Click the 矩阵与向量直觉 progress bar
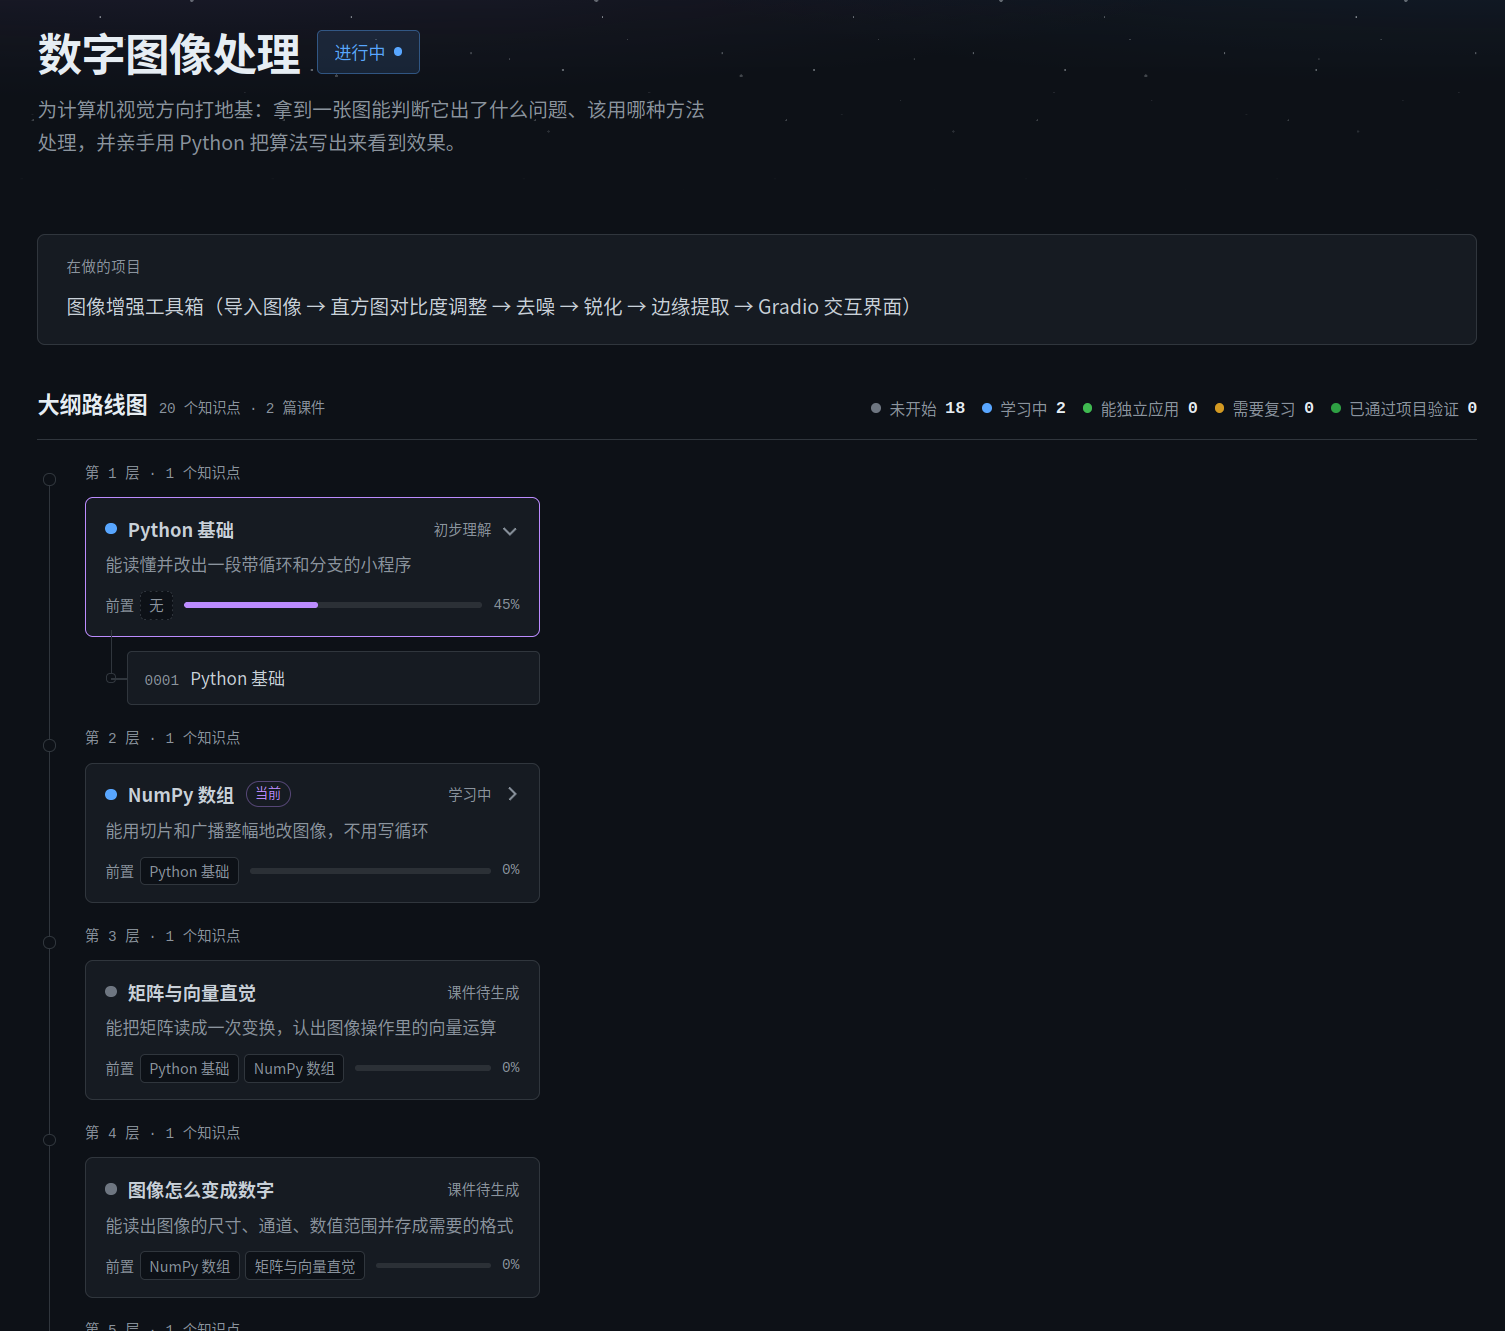1505x1331 pixels. click(423, 1068)
